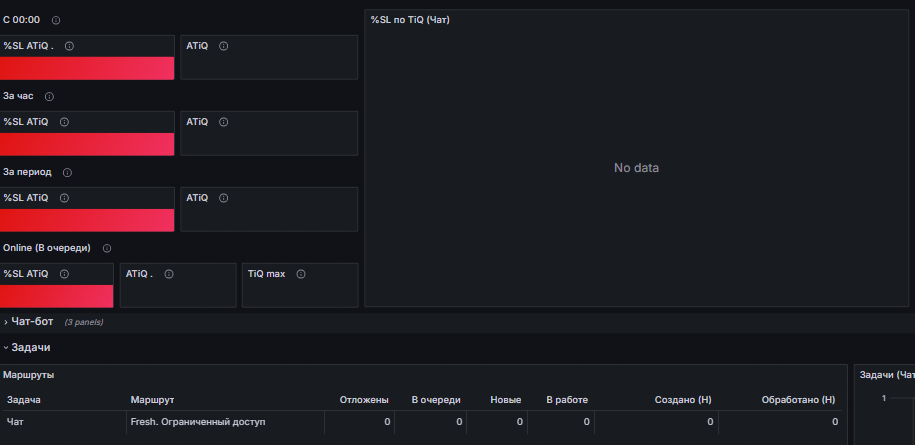Image resolution: width=915 pixels, height=445 pixels.
Task: Click info icon on TiQ max panel
Action: coord(301,274)
